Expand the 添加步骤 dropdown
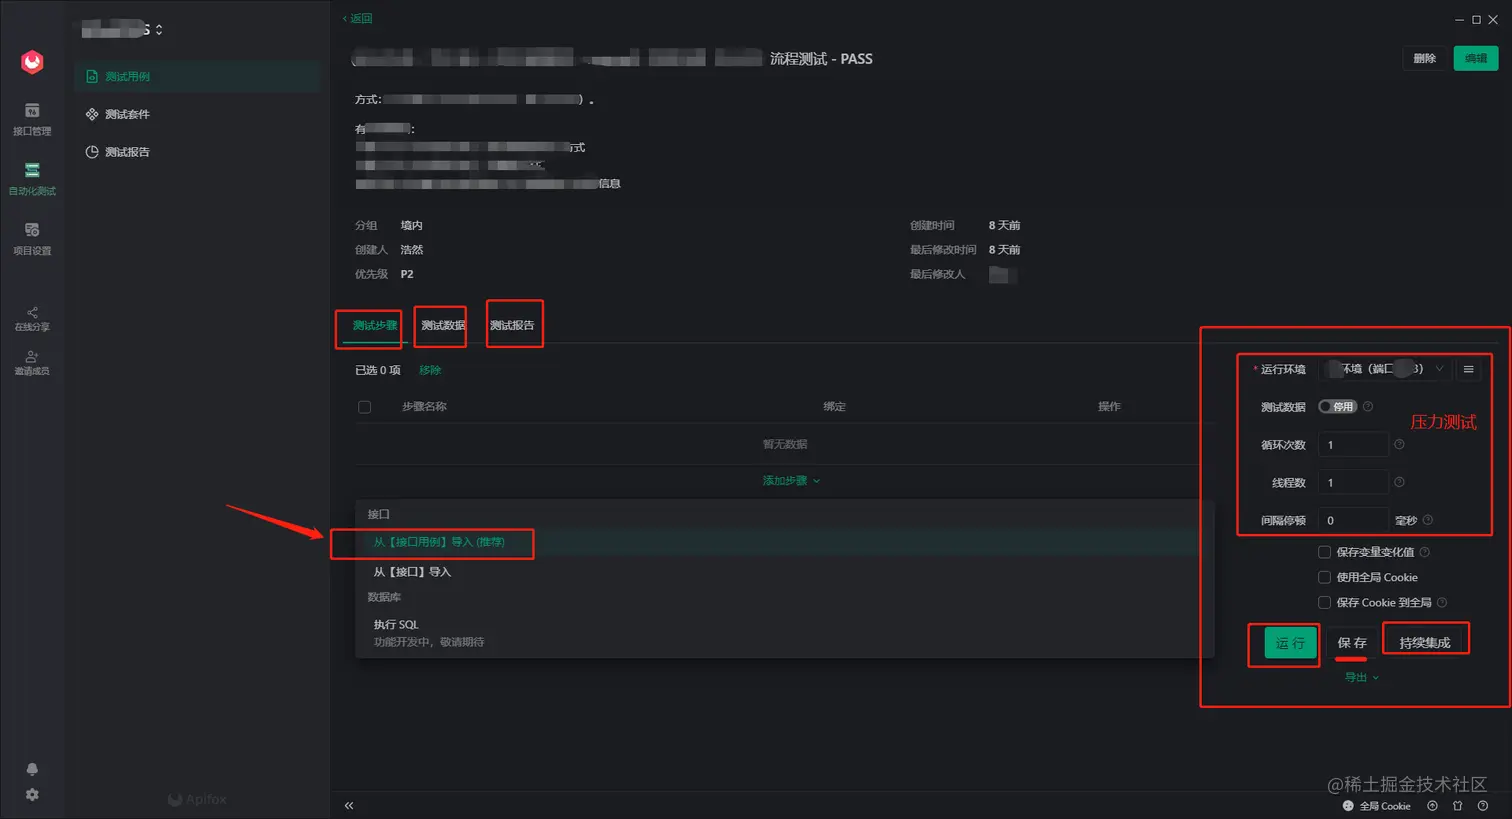This screenshot has width=1512, height=819. (x=791, y=481)
